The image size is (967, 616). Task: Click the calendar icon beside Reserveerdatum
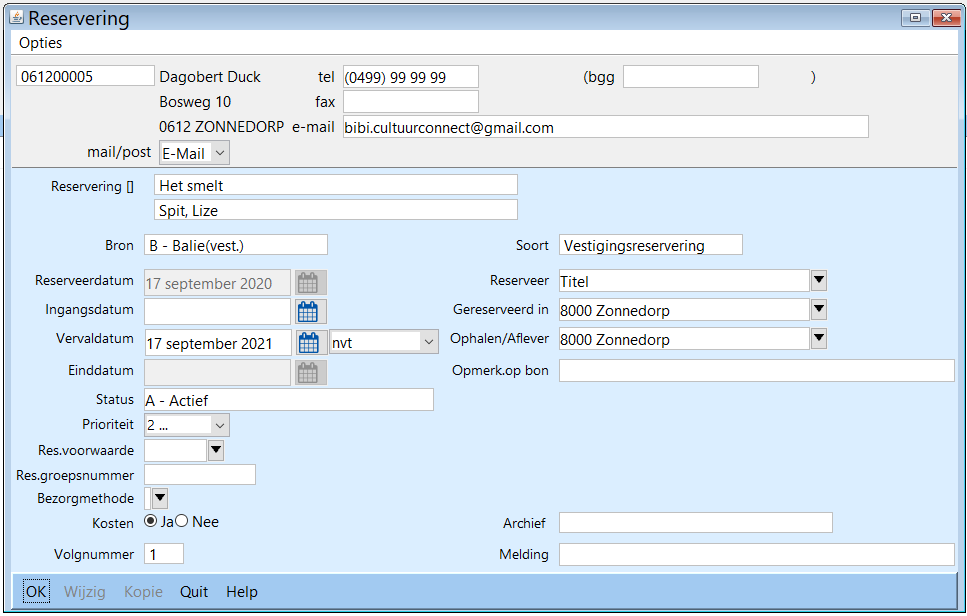point(311,283)
